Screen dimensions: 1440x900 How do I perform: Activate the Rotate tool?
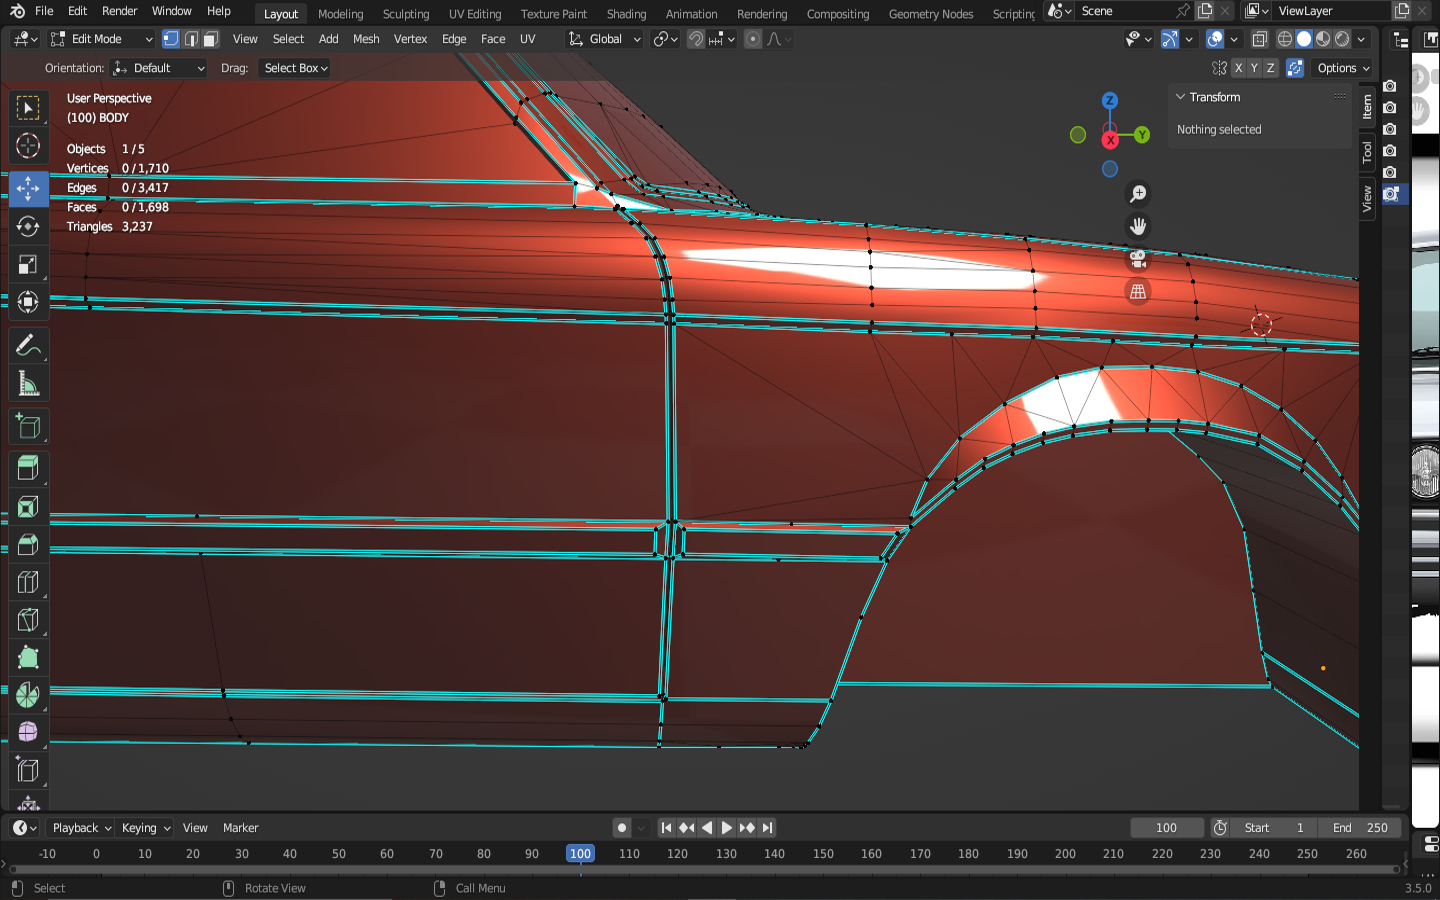28,227
